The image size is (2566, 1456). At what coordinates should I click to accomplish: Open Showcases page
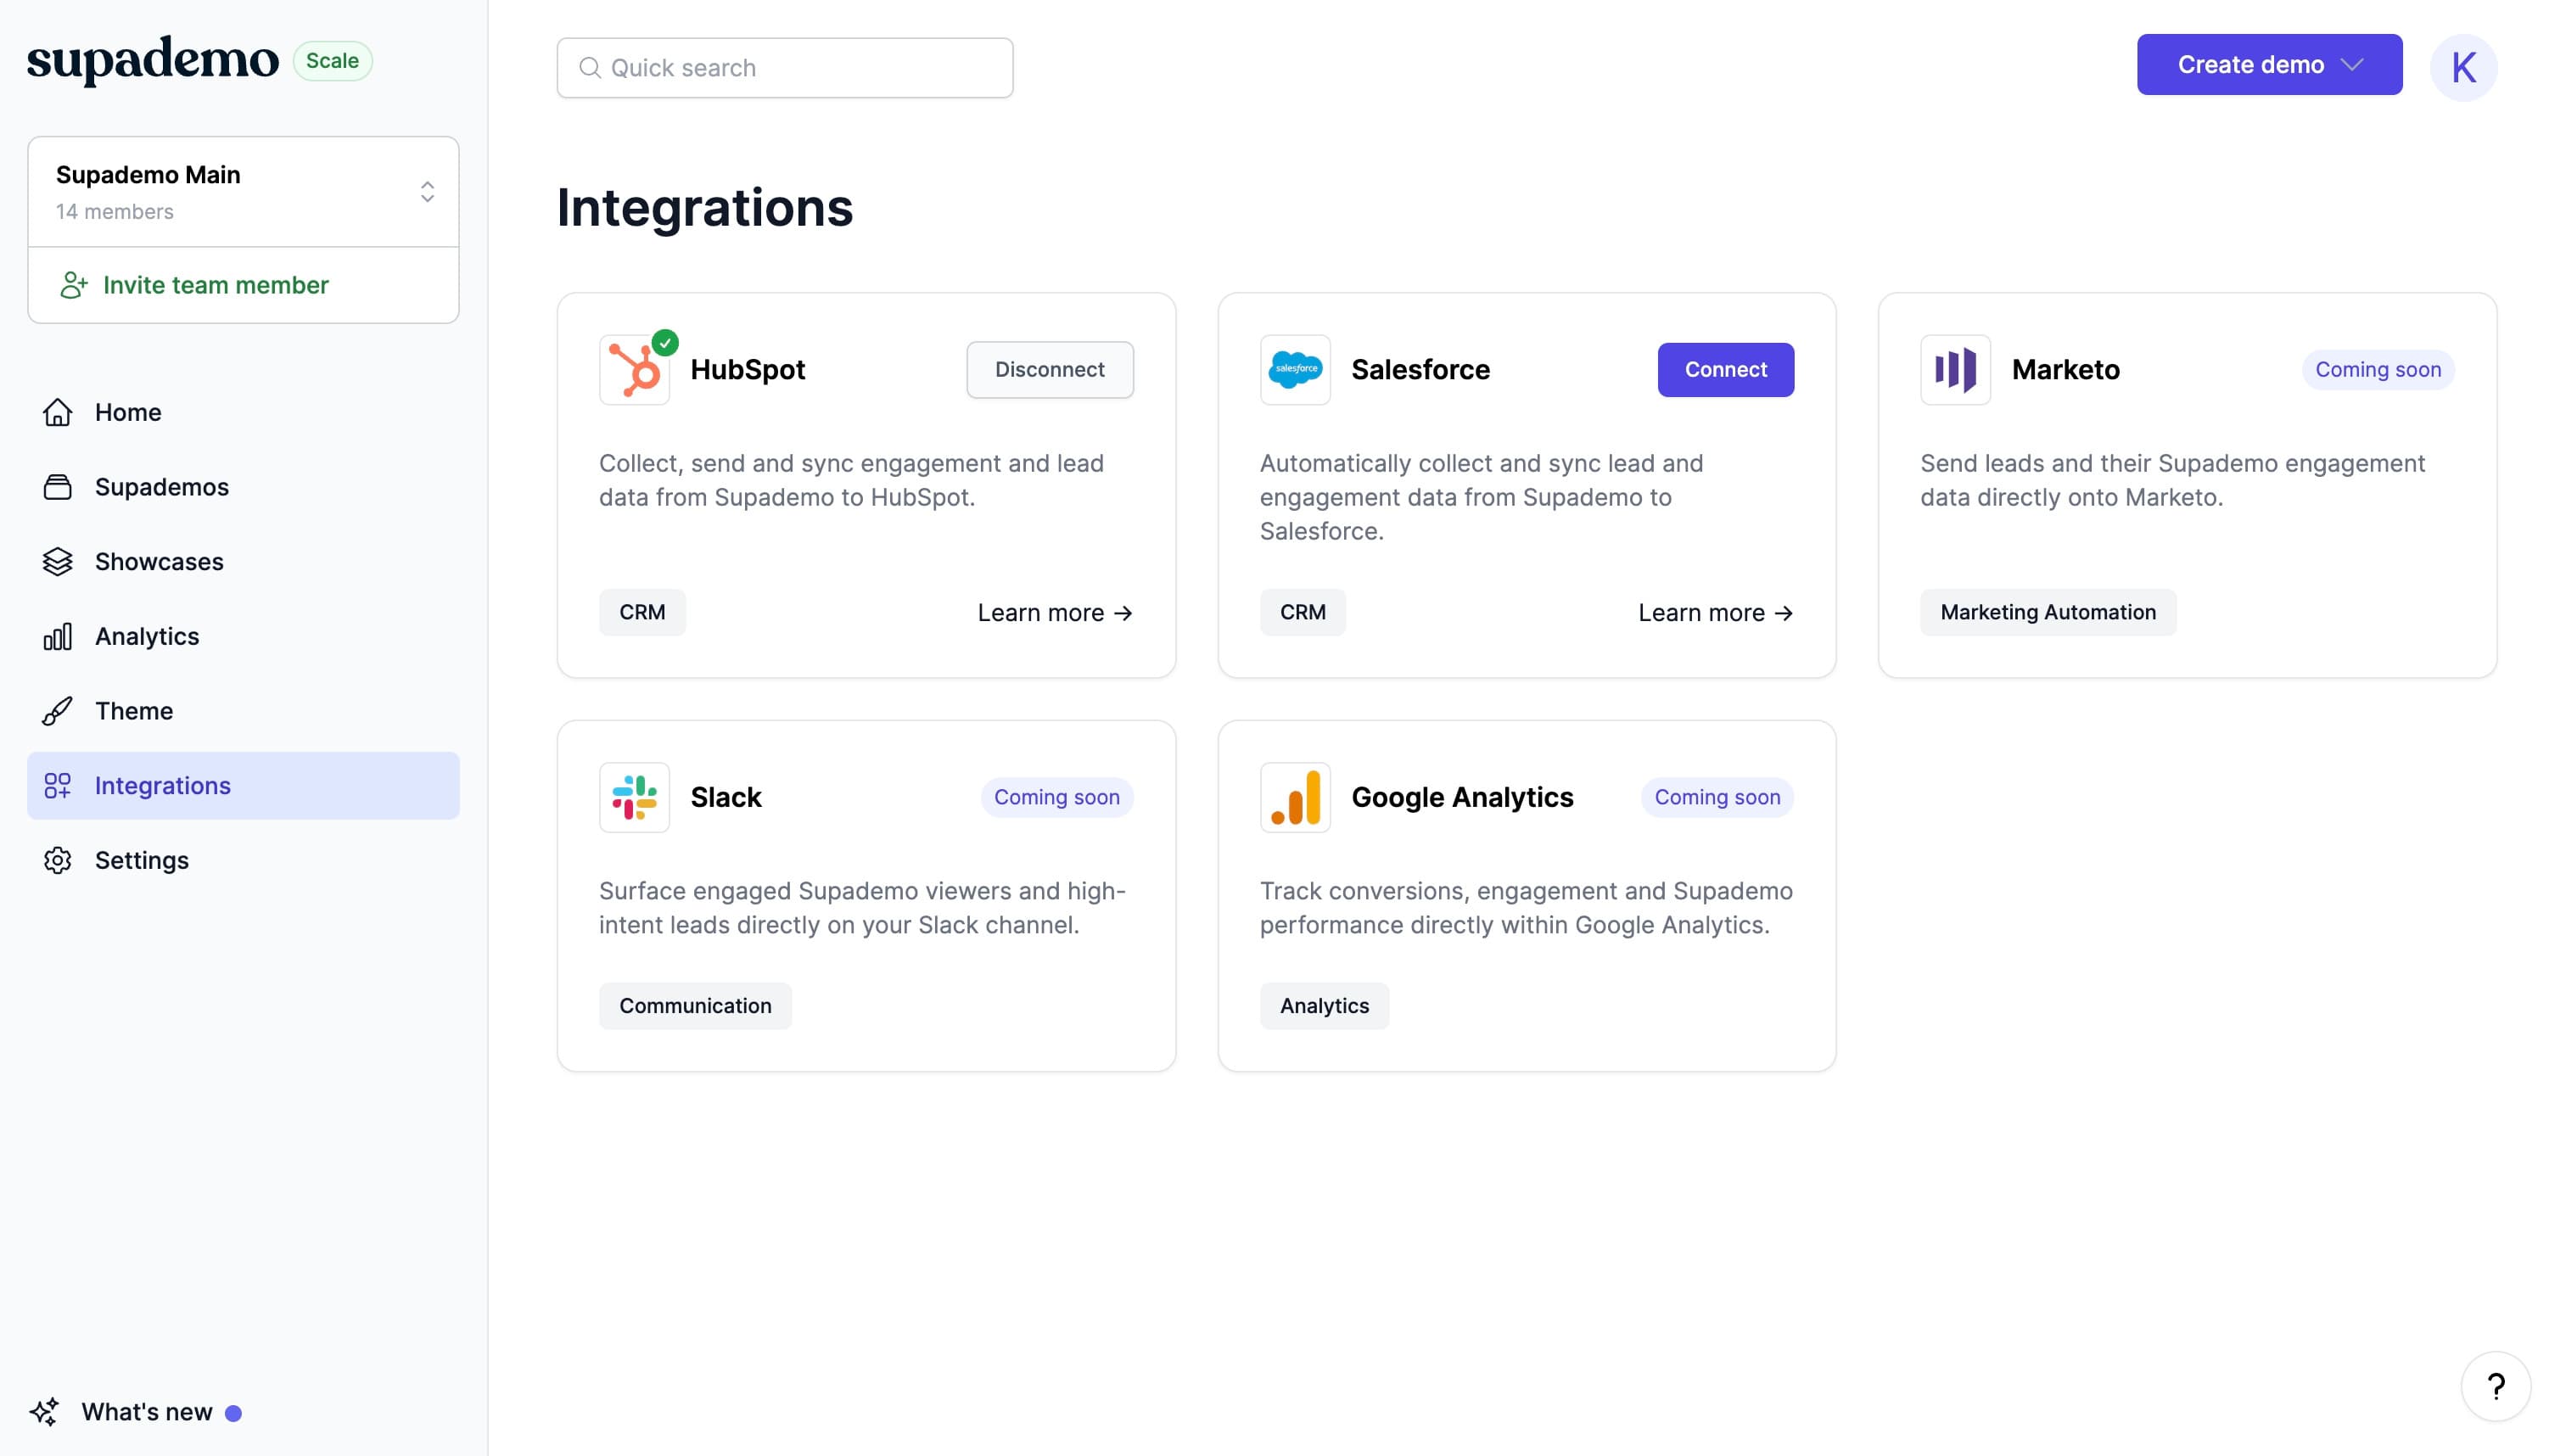(x=243, y=562)
